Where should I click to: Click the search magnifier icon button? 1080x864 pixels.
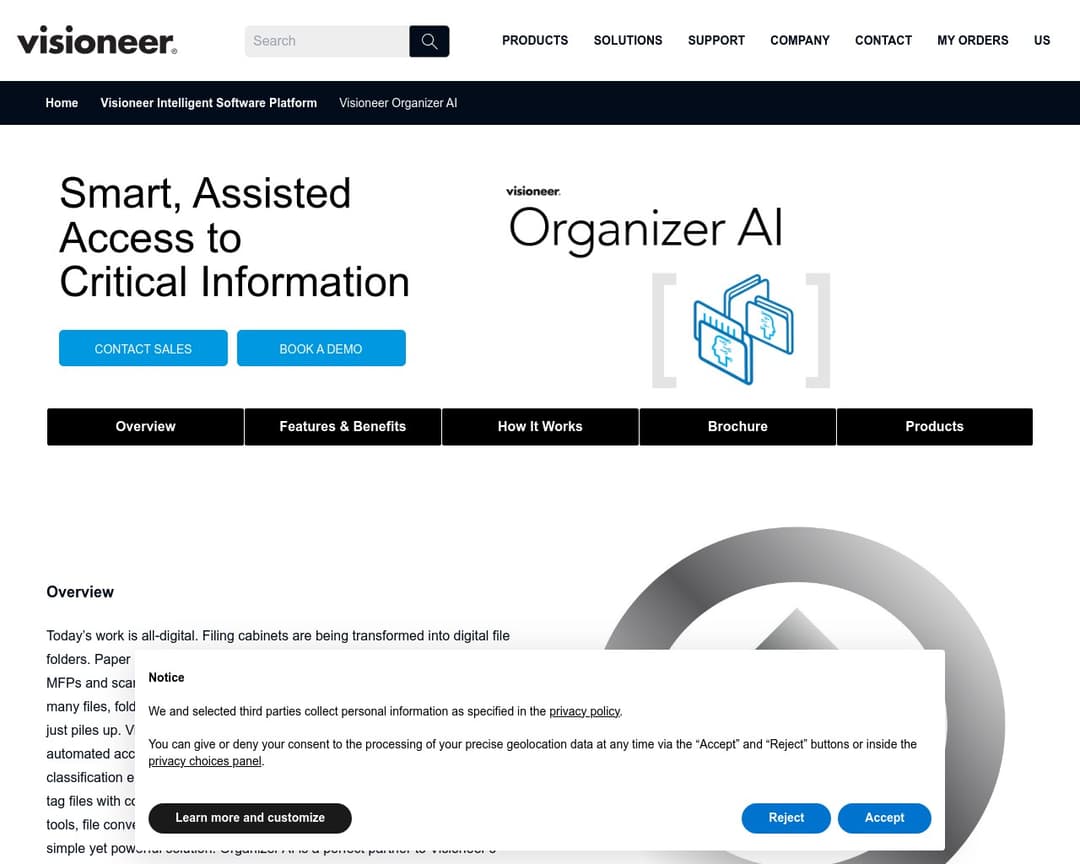429,41
